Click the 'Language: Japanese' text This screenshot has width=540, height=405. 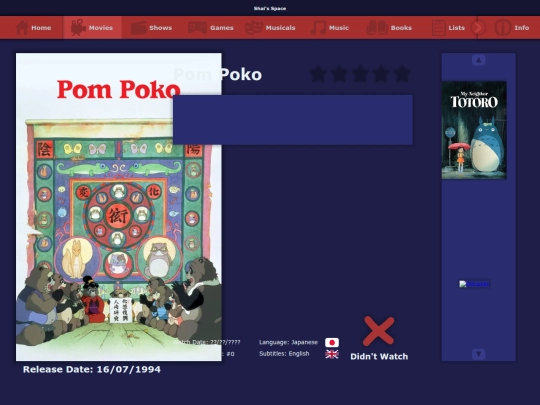(x=288, y=342)
